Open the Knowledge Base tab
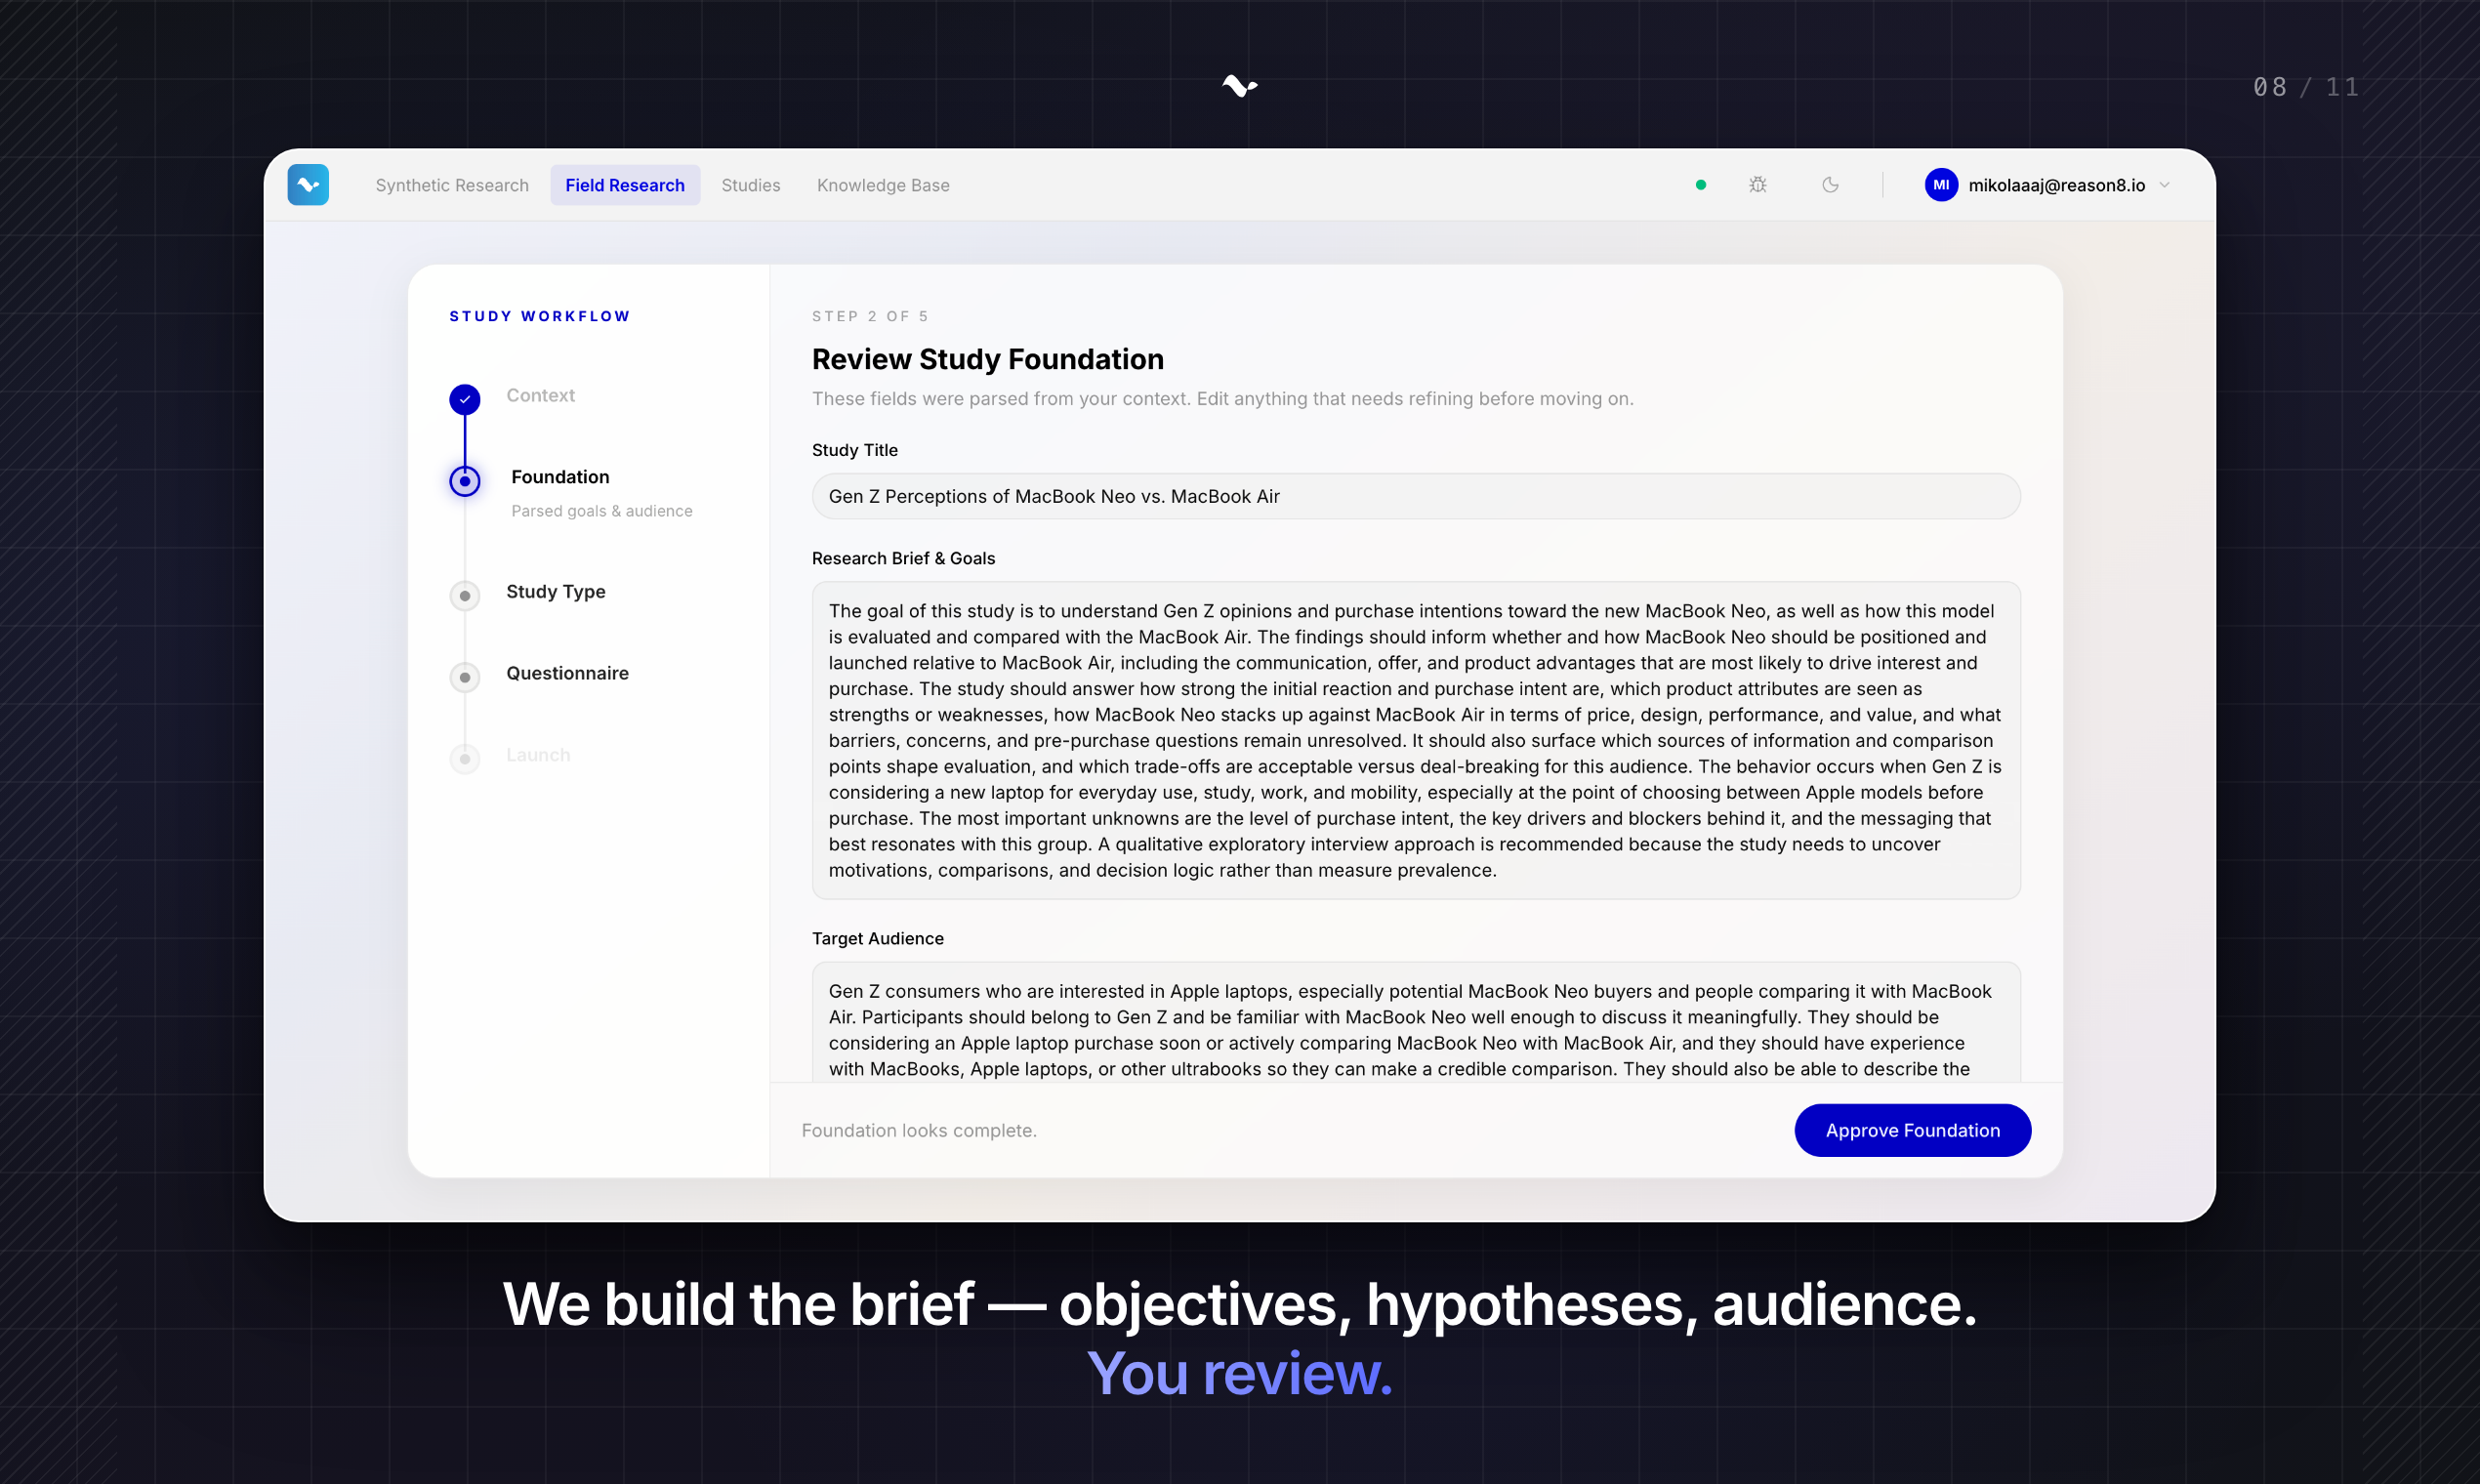Image resolution: width=2480 pixels, height=1484 pixels. [x=883, y=185]
